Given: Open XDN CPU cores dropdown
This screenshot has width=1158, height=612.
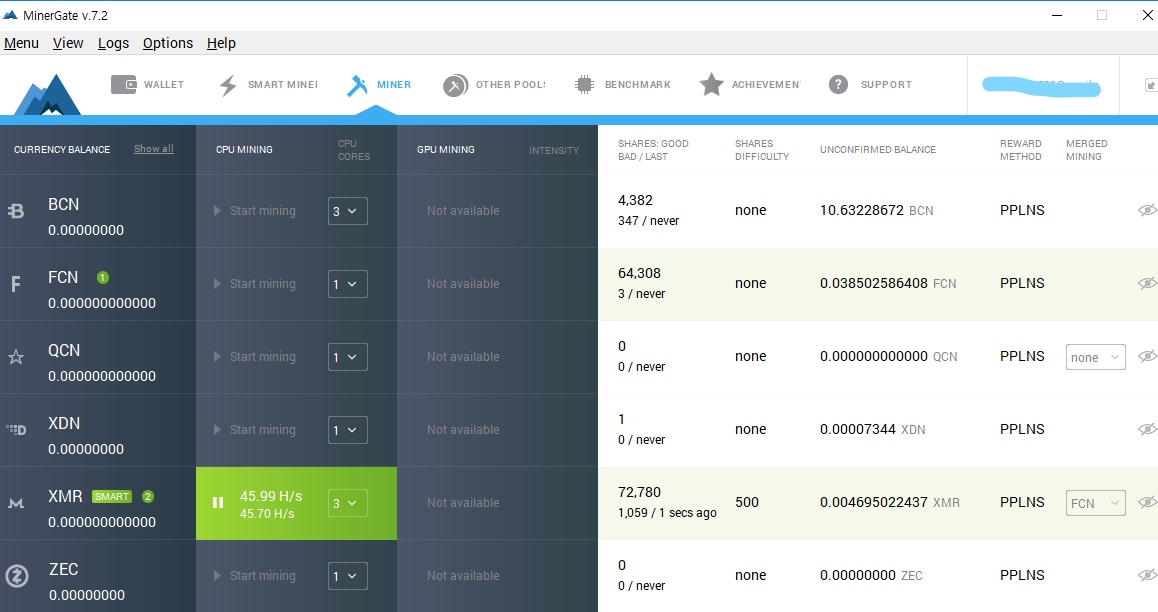Looking at the screenshot, I should 348,430.
